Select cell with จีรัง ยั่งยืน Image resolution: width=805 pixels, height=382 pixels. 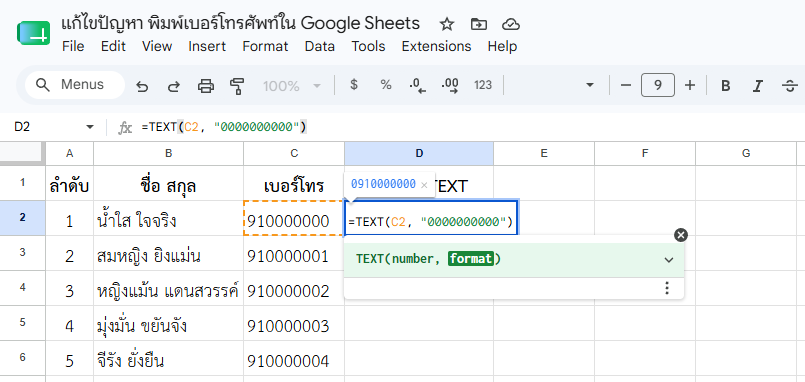[168, 358]
